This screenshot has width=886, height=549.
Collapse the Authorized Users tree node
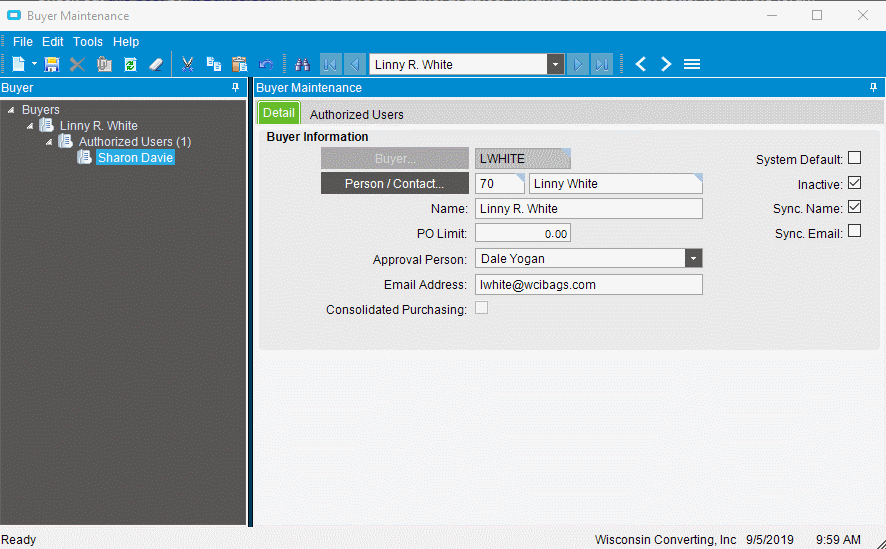[x=49, y=142]
